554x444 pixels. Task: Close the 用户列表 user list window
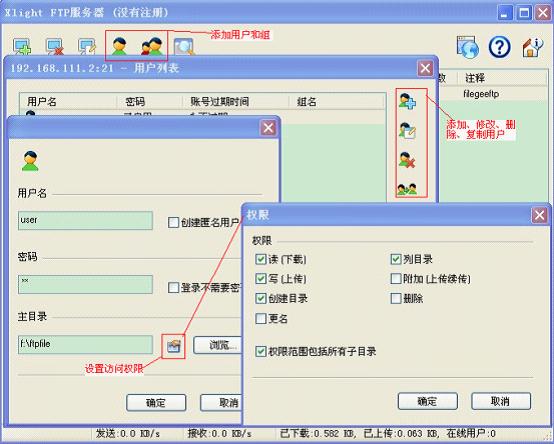tap(425, 68)
